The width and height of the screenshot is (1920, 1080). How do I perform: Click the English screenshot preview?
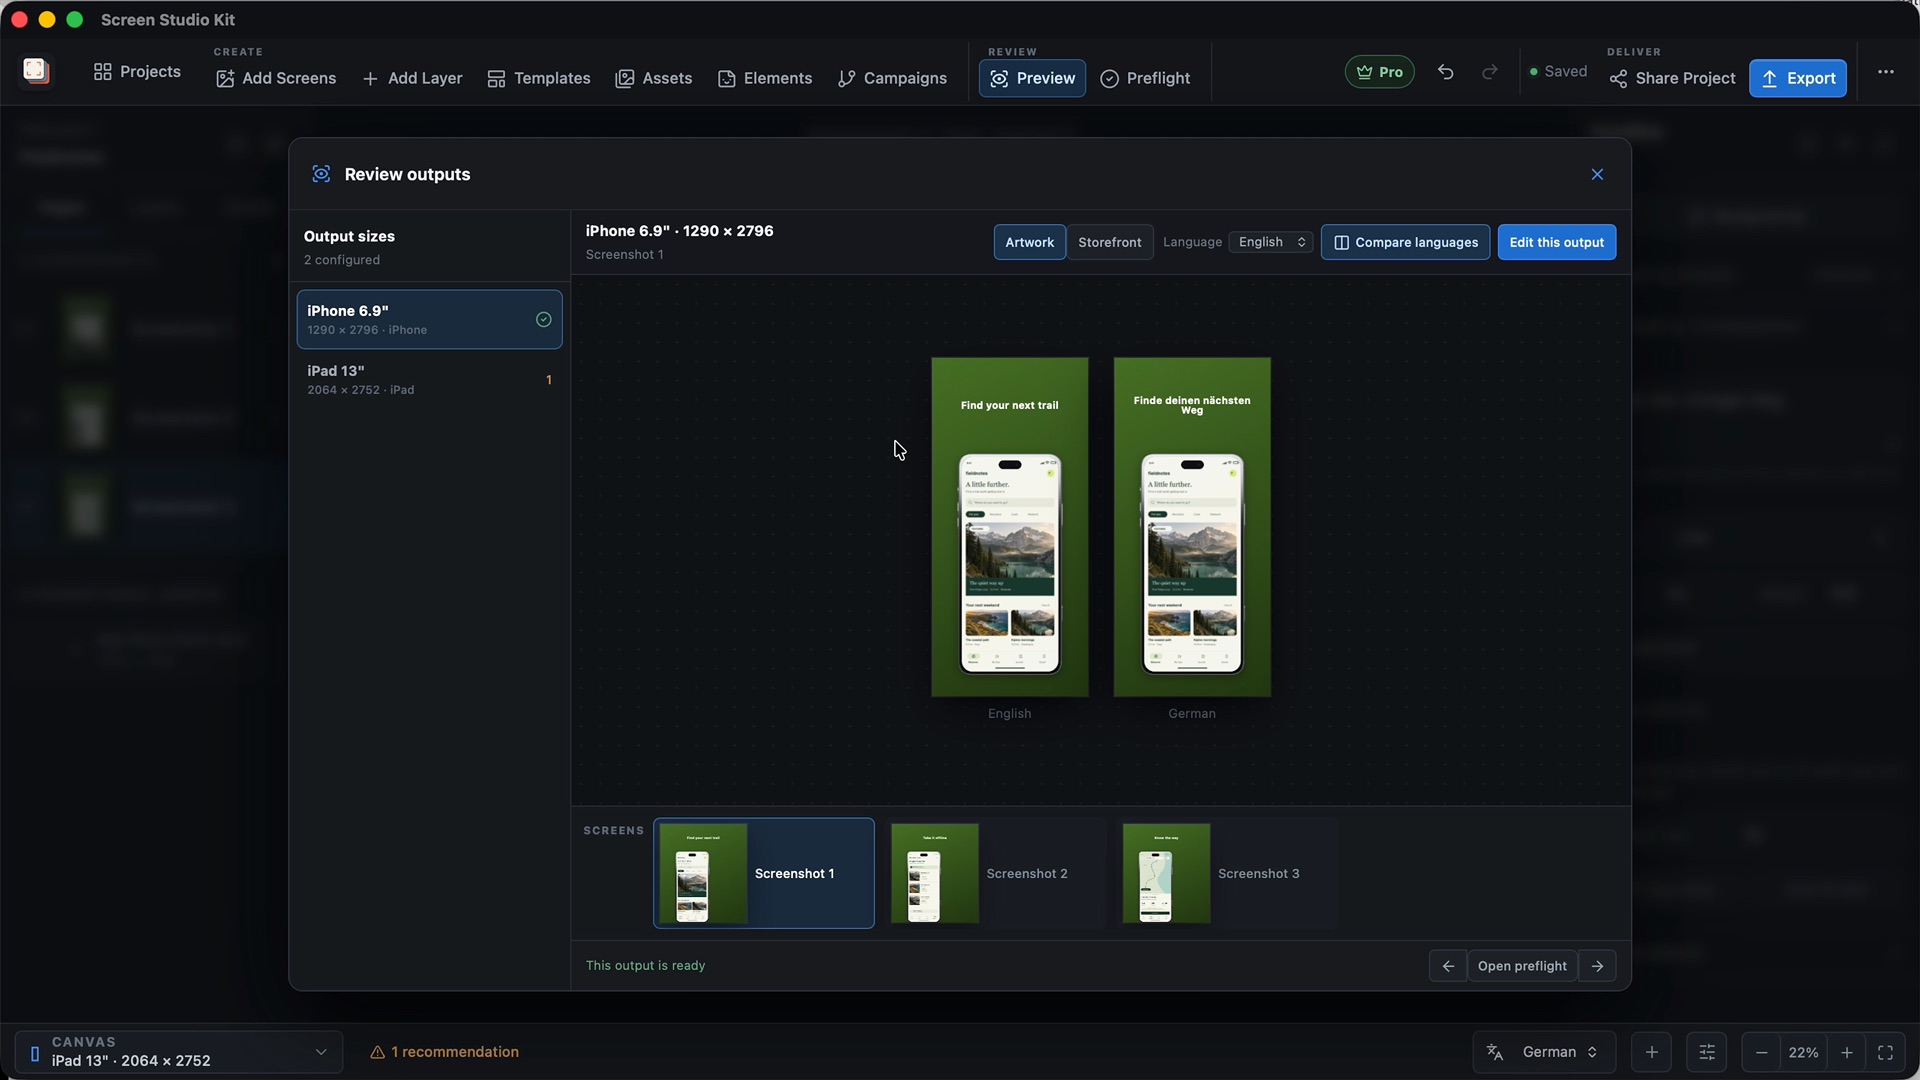pos(1009,527)
